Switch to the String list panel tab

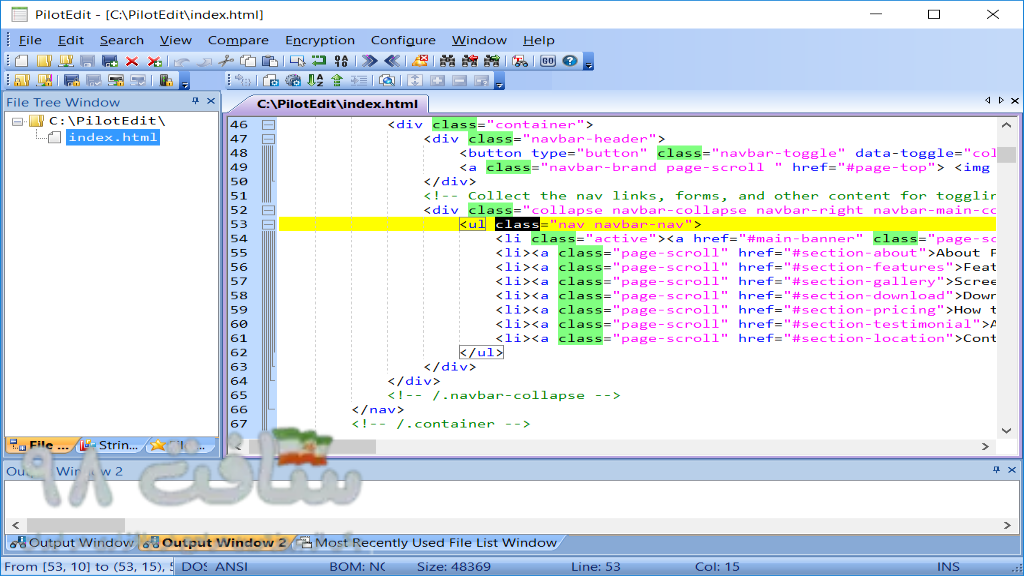(111, 445)
